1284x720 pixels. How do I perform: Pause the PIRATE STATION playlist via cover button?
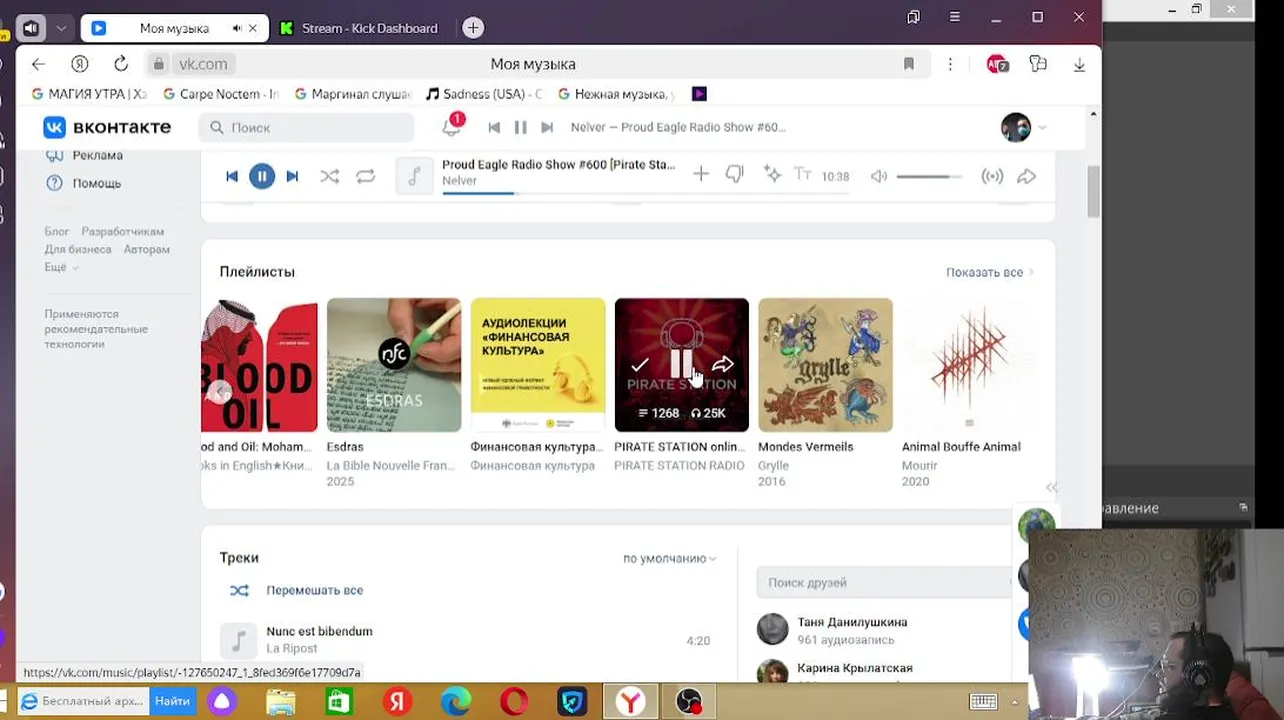coord(681,365)
